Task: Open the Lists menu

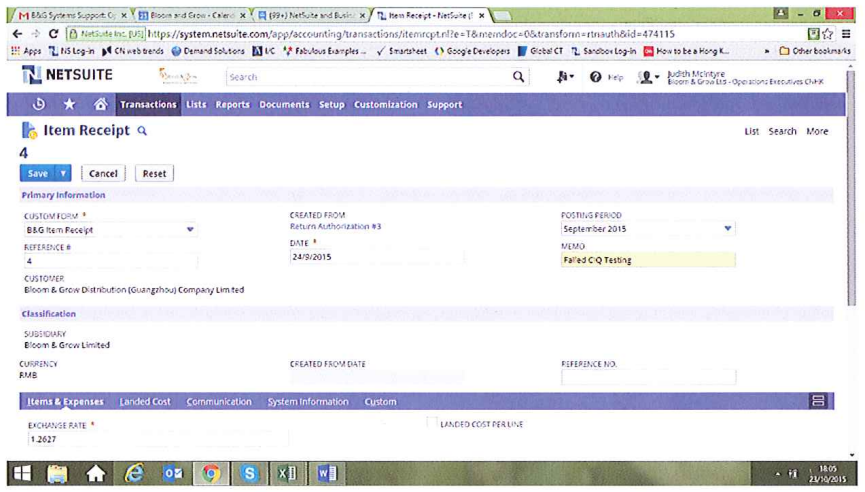Action: pos(196,104)
